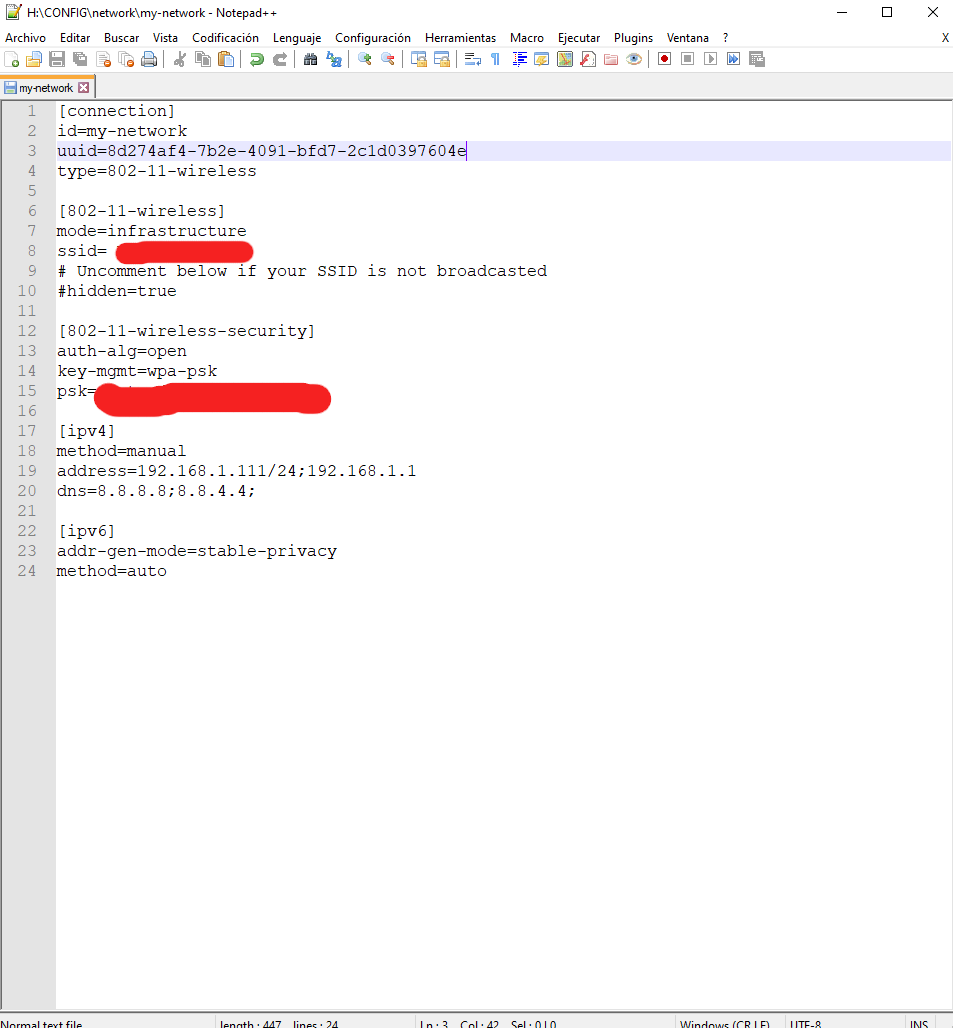Toggle file monitoring eye icon
953x1028 pixels.
(x=634, y=60)
